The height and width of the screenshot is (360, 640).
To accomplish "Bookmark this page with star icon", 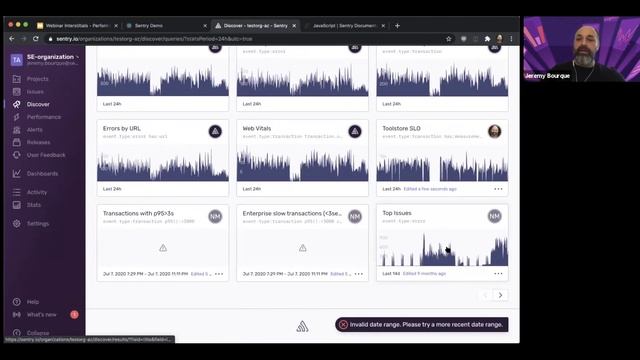I will pos(449,39).
